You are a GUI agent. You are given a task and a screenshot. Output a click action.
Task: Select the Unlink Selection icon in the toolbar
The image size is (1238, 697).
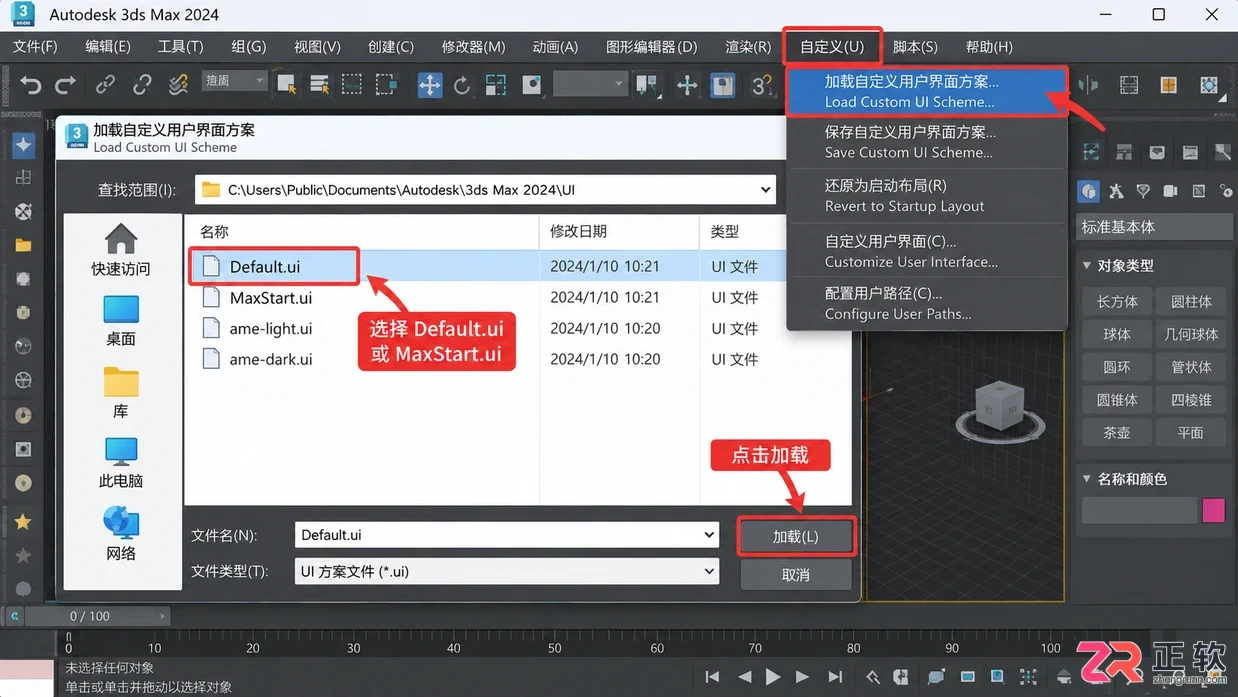point(142,86)
